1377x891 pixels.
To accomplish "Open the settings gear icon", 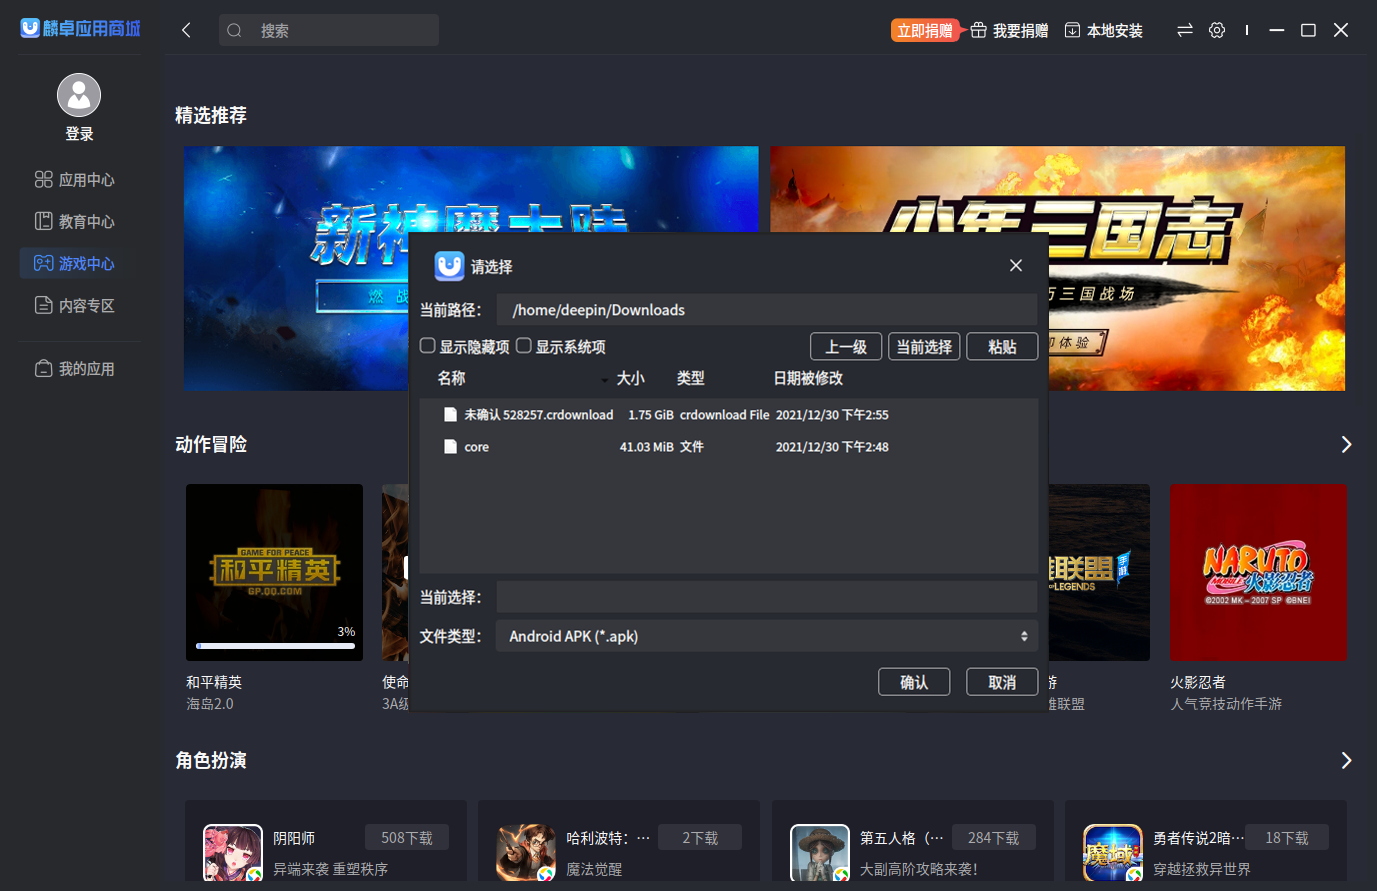I will tap(1216, 30).
